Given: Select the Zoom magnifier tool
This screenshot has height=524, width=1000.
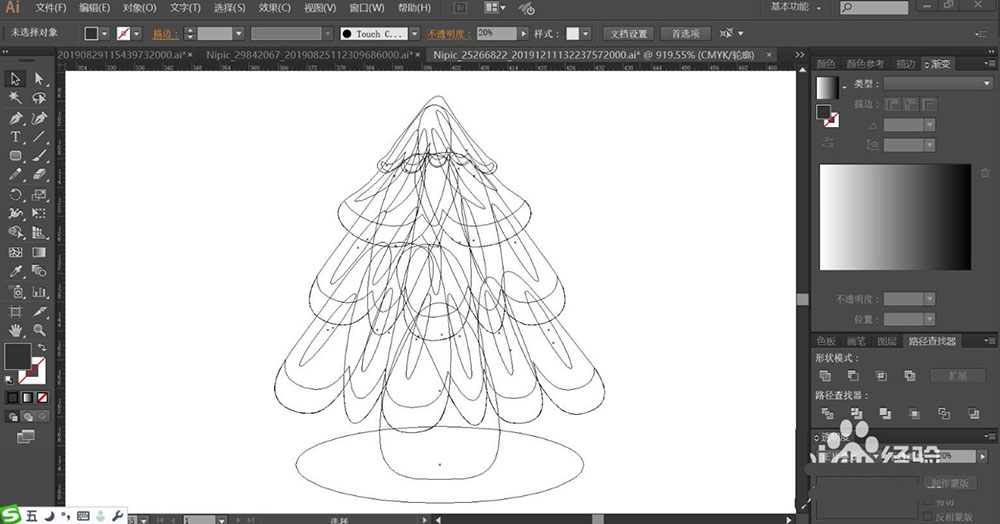Looking at the screenshot, I should point(39,330).
